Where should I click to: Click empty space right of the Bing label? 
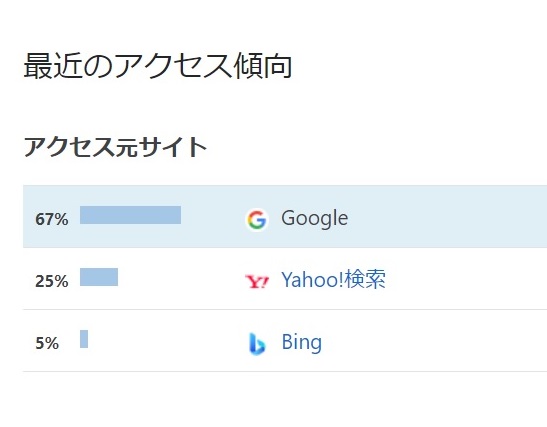pos(434,342)
